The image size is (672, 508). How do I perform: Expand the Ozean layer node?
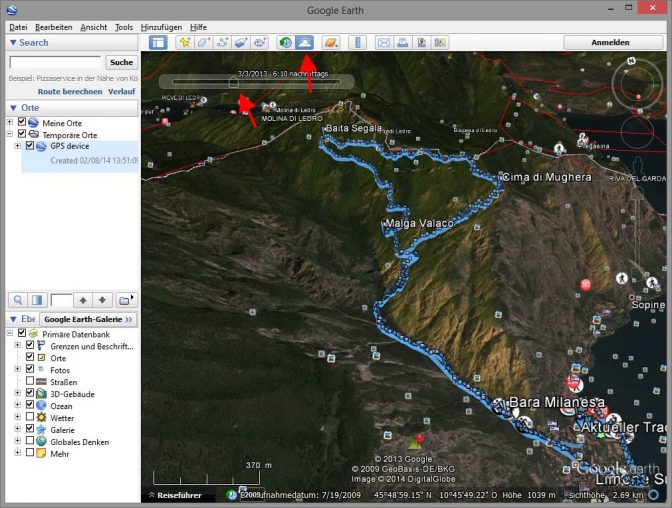(18, 406)
